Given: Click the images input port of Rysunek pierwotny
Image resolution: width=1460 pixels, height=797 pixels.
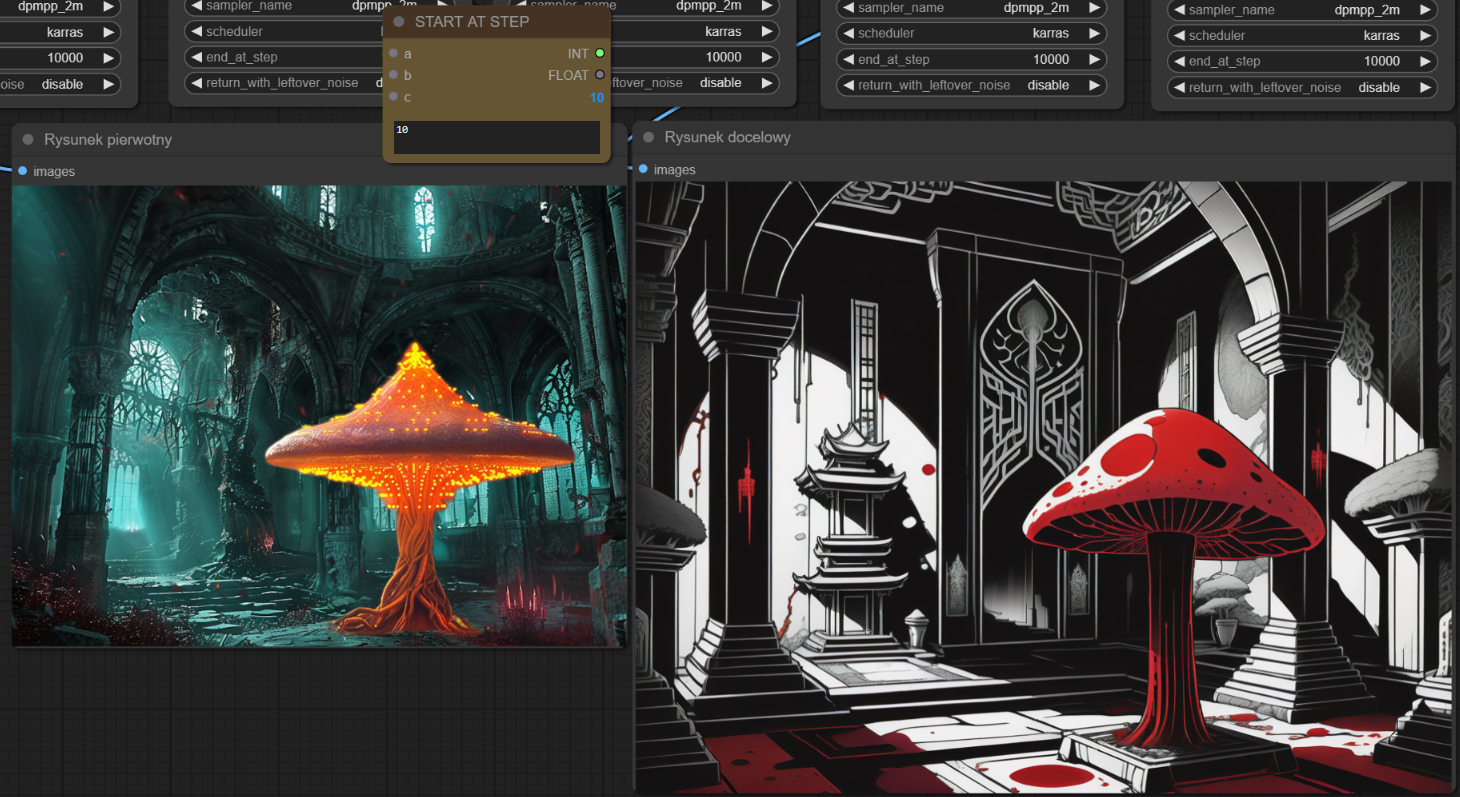Looking at the screenshot, I should (x=23, y=171).
